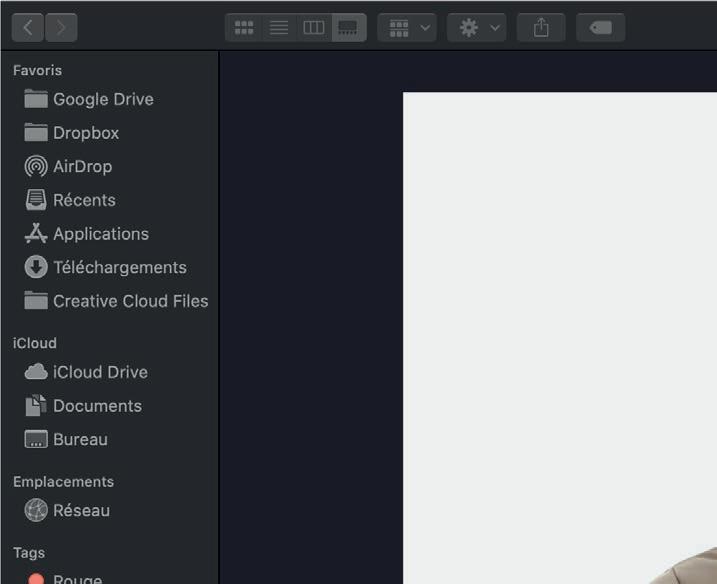Click the Dropbox folder icon
The image size is (717, 584).
point(36,133)
